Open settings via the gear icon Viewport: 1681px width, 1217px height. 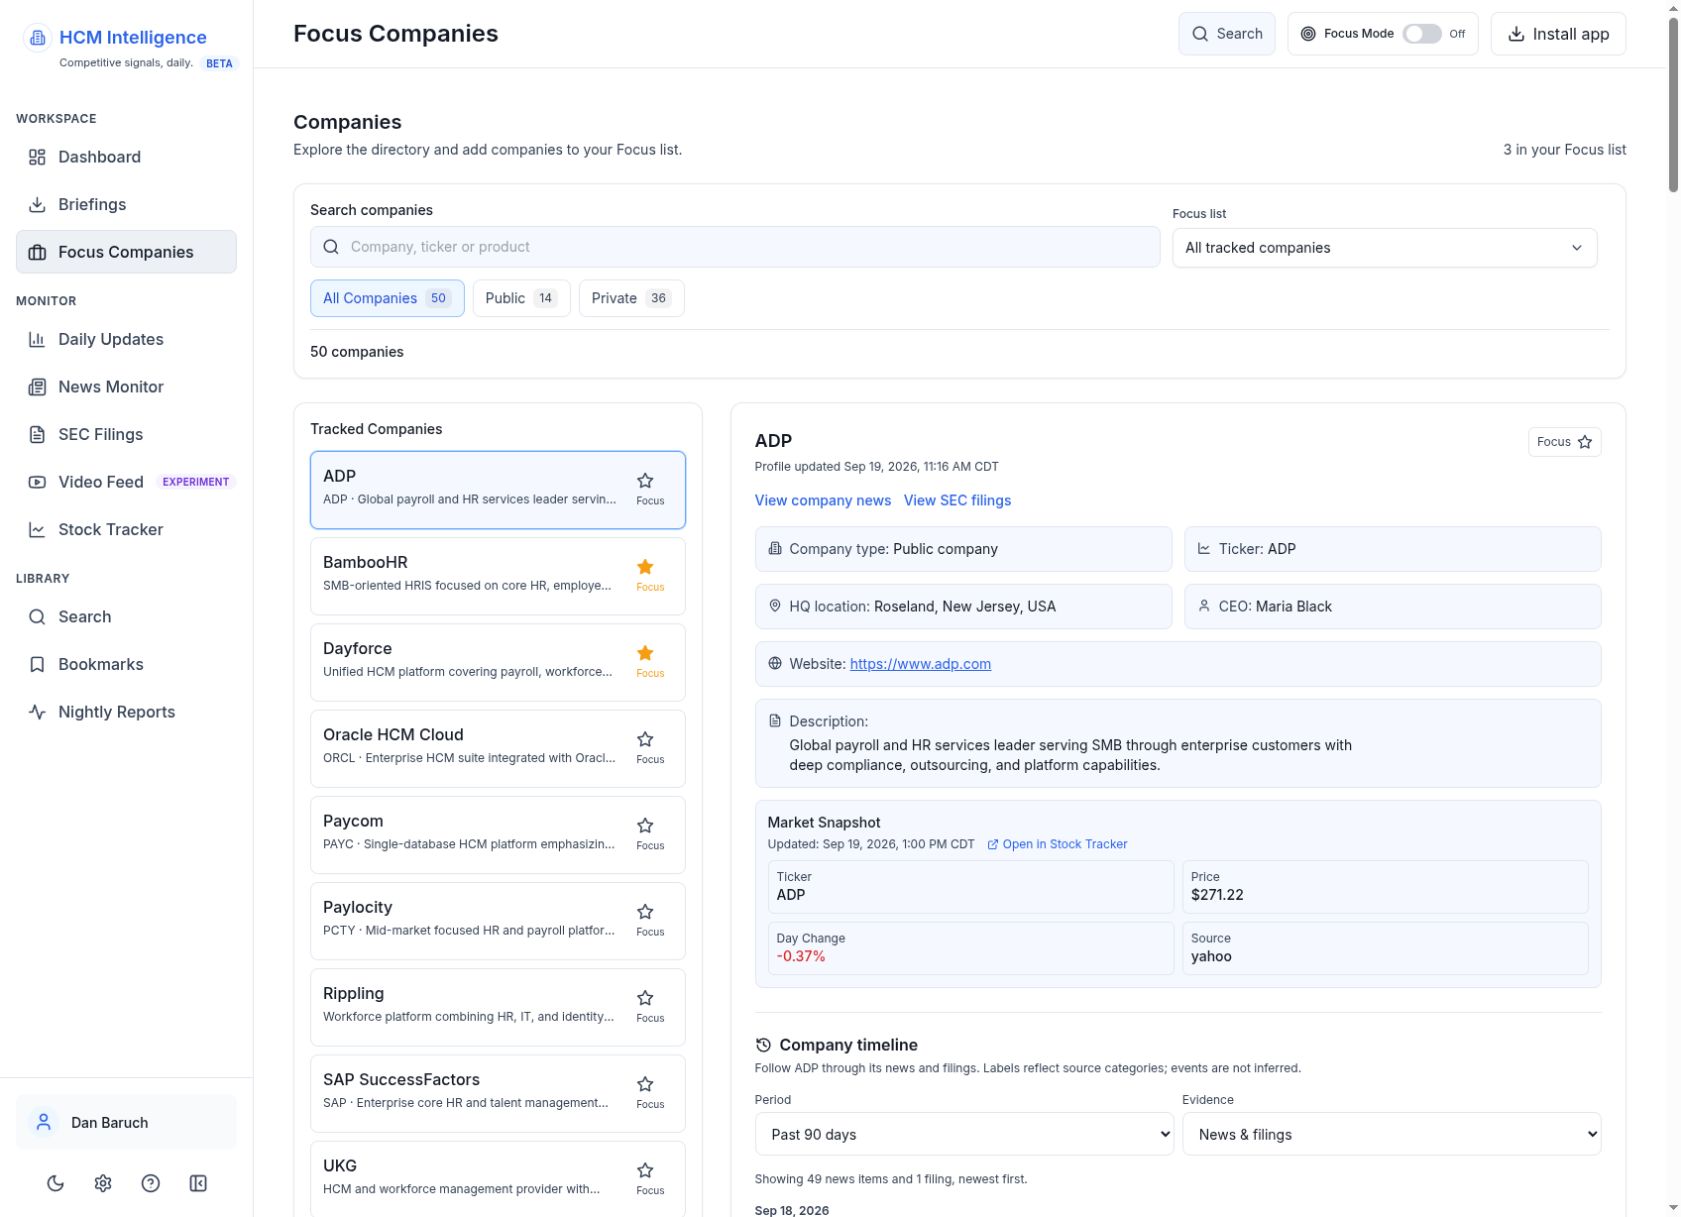pyautogui.click(x=103, y=1183)
